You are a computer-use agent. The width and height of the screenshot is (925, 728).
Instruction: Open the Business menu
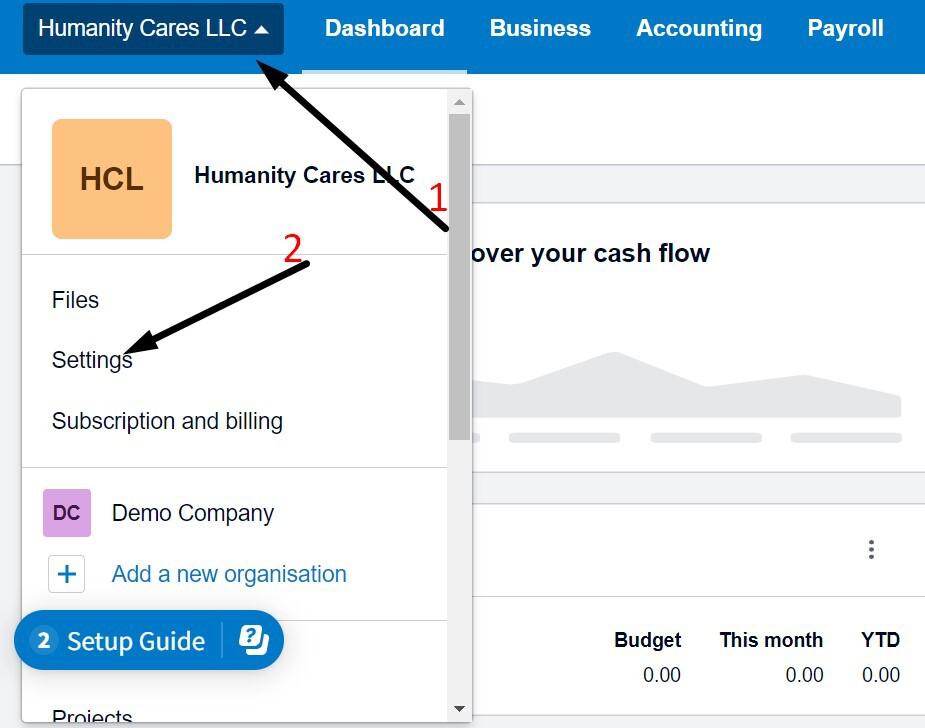click(x=540, y=28)
